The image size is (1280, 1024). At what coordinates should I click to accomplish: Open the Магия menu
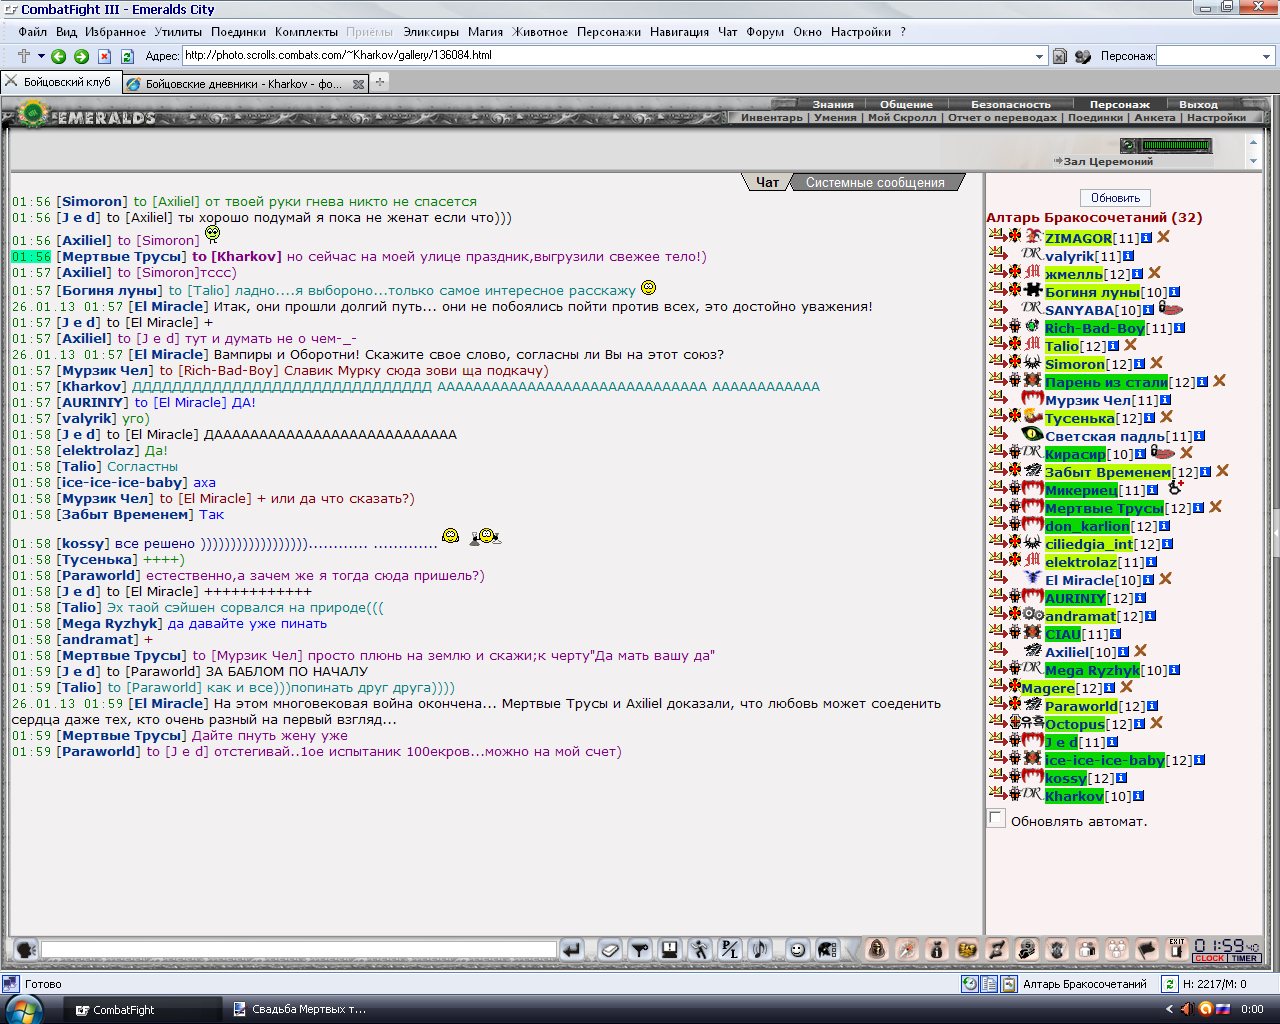point(485,32)
